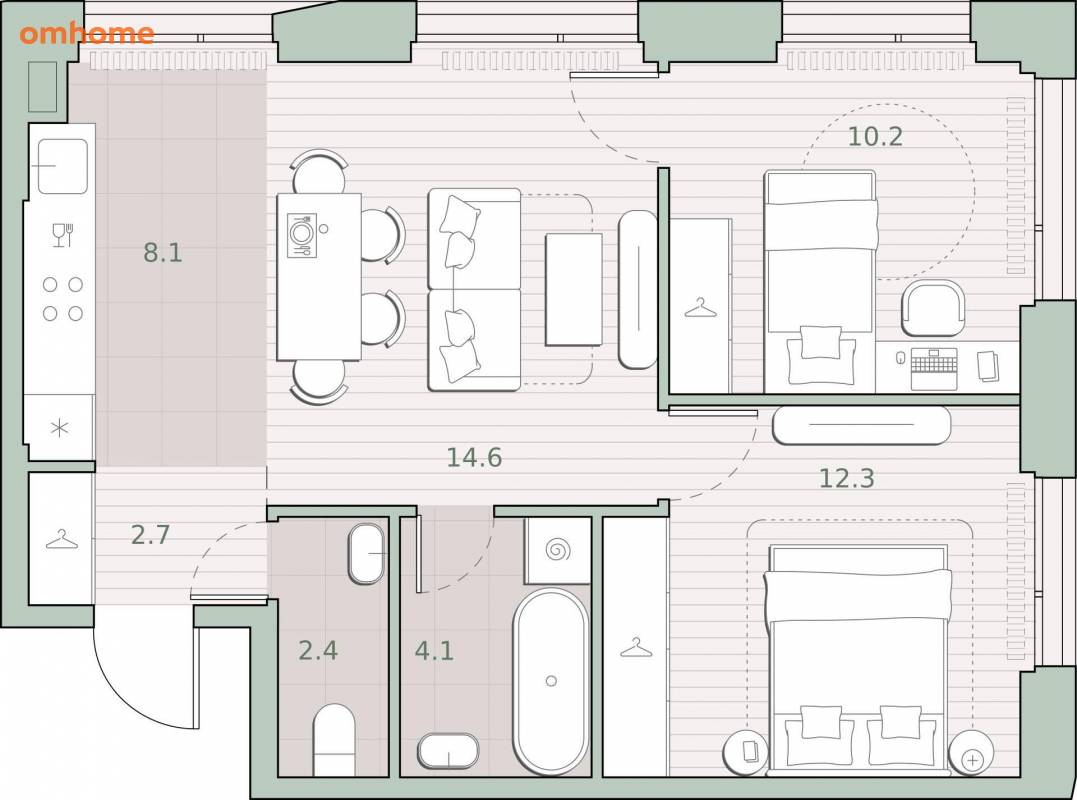Image resolution: width=1077 pixels, height=800 pixels.
Task: Click the kitchen sink icon
Action: tap(63, 166)
